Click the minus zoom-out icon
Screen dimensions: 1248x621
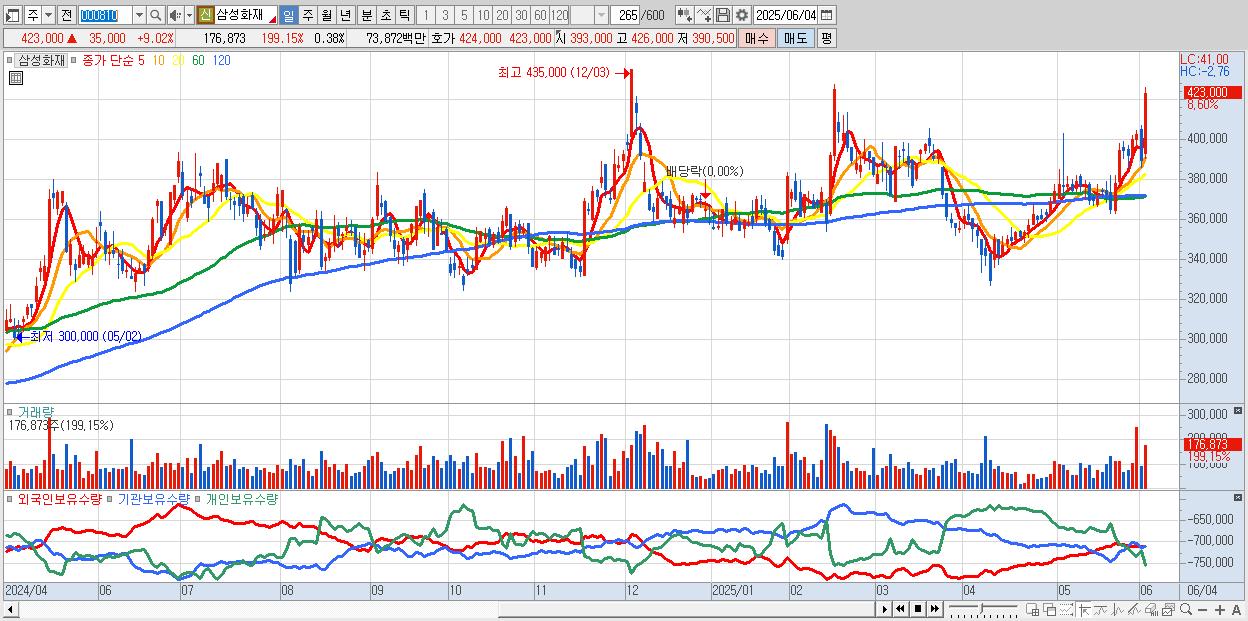[x=1202, y=610]
